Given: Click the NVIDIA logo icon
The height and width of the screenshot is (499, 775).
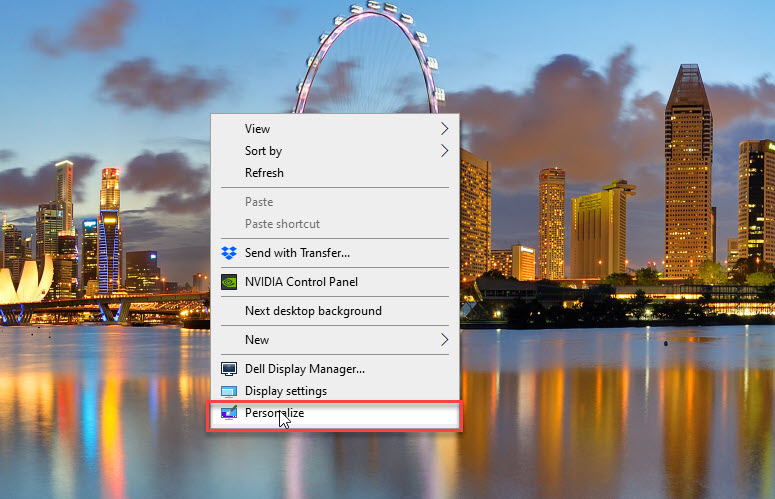Looking at the screenshot, I should coord(229,282).
